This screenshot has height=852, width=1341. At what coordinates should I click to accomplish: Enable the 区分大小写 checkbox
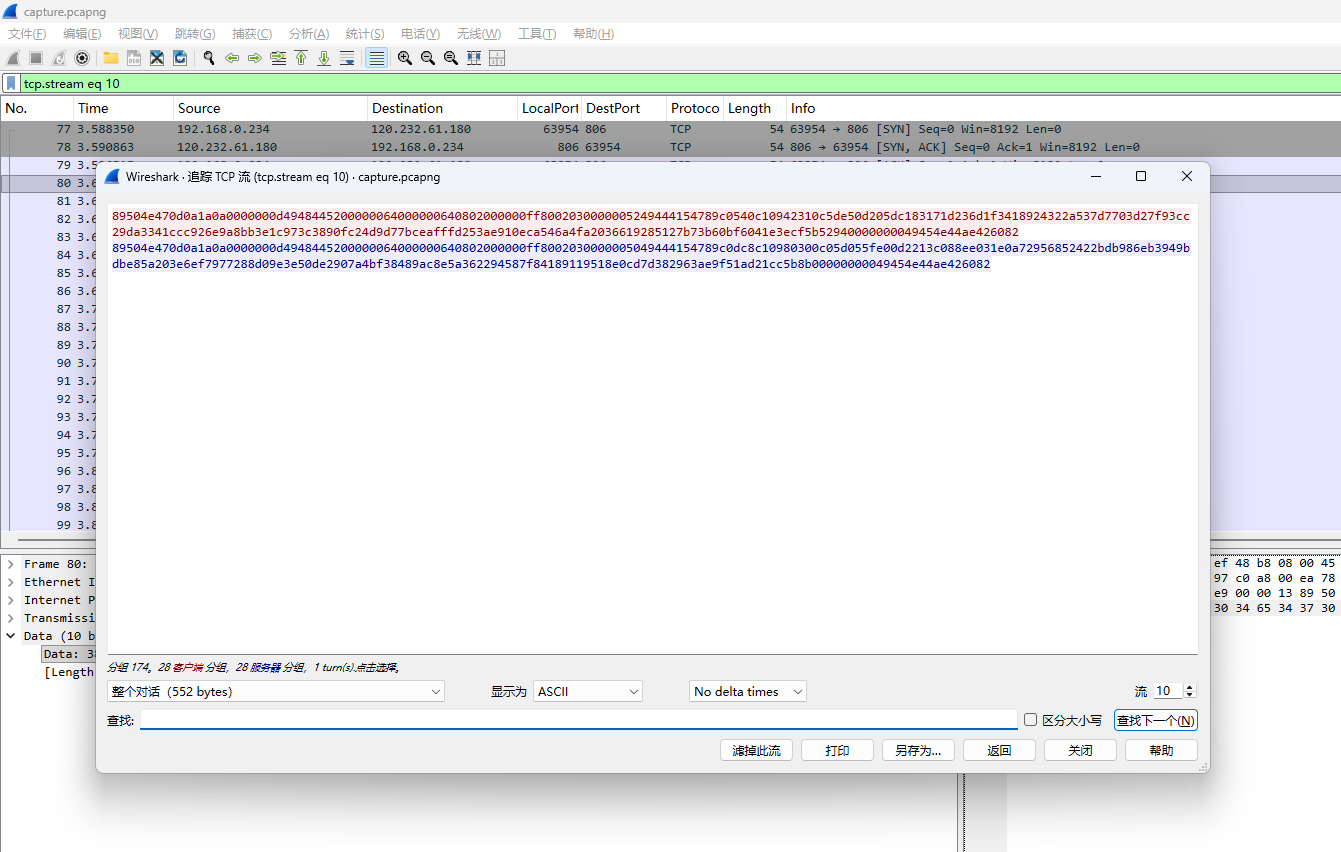click(1030, 720)
